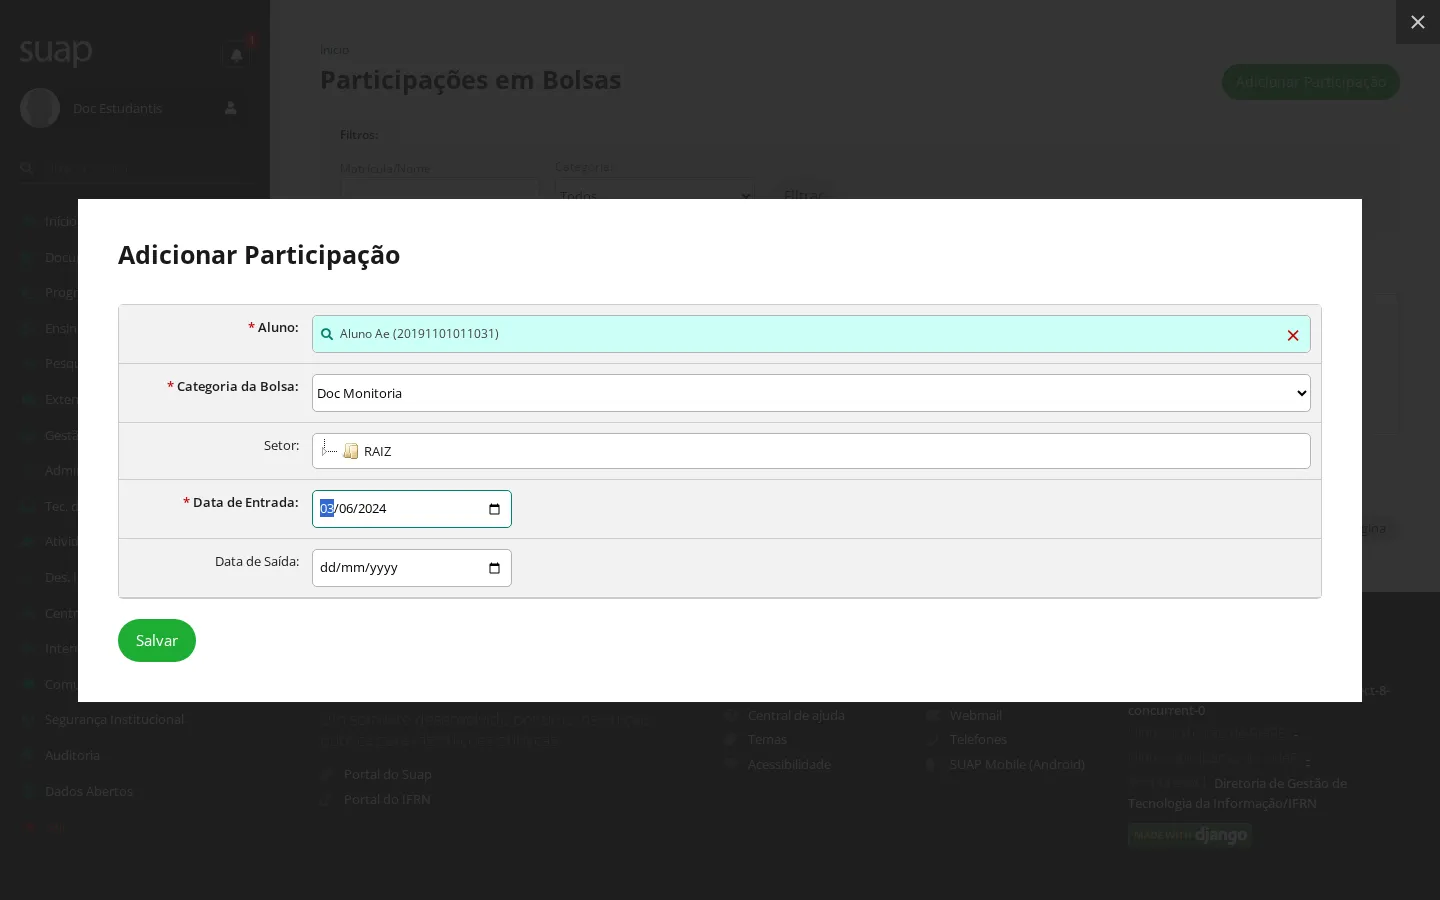Screen dimensions: 1440x900
Task: Open the Acessibilidade footer link
Action: pos(789,764)
